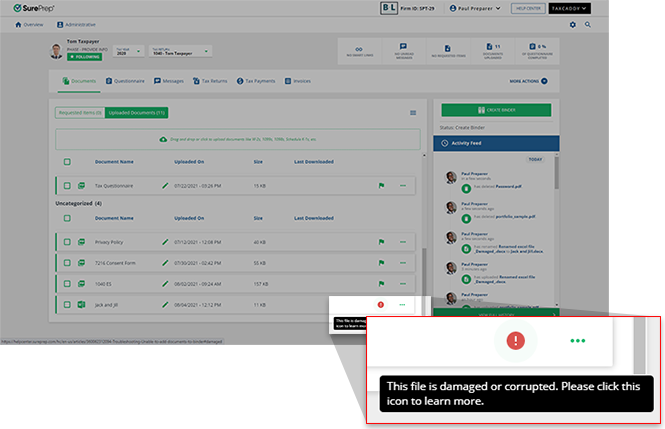Open the Tax Return 1040 - Tom Taxpayer dropdown
This screenshot has height=429, width=665.
point(180,51)
